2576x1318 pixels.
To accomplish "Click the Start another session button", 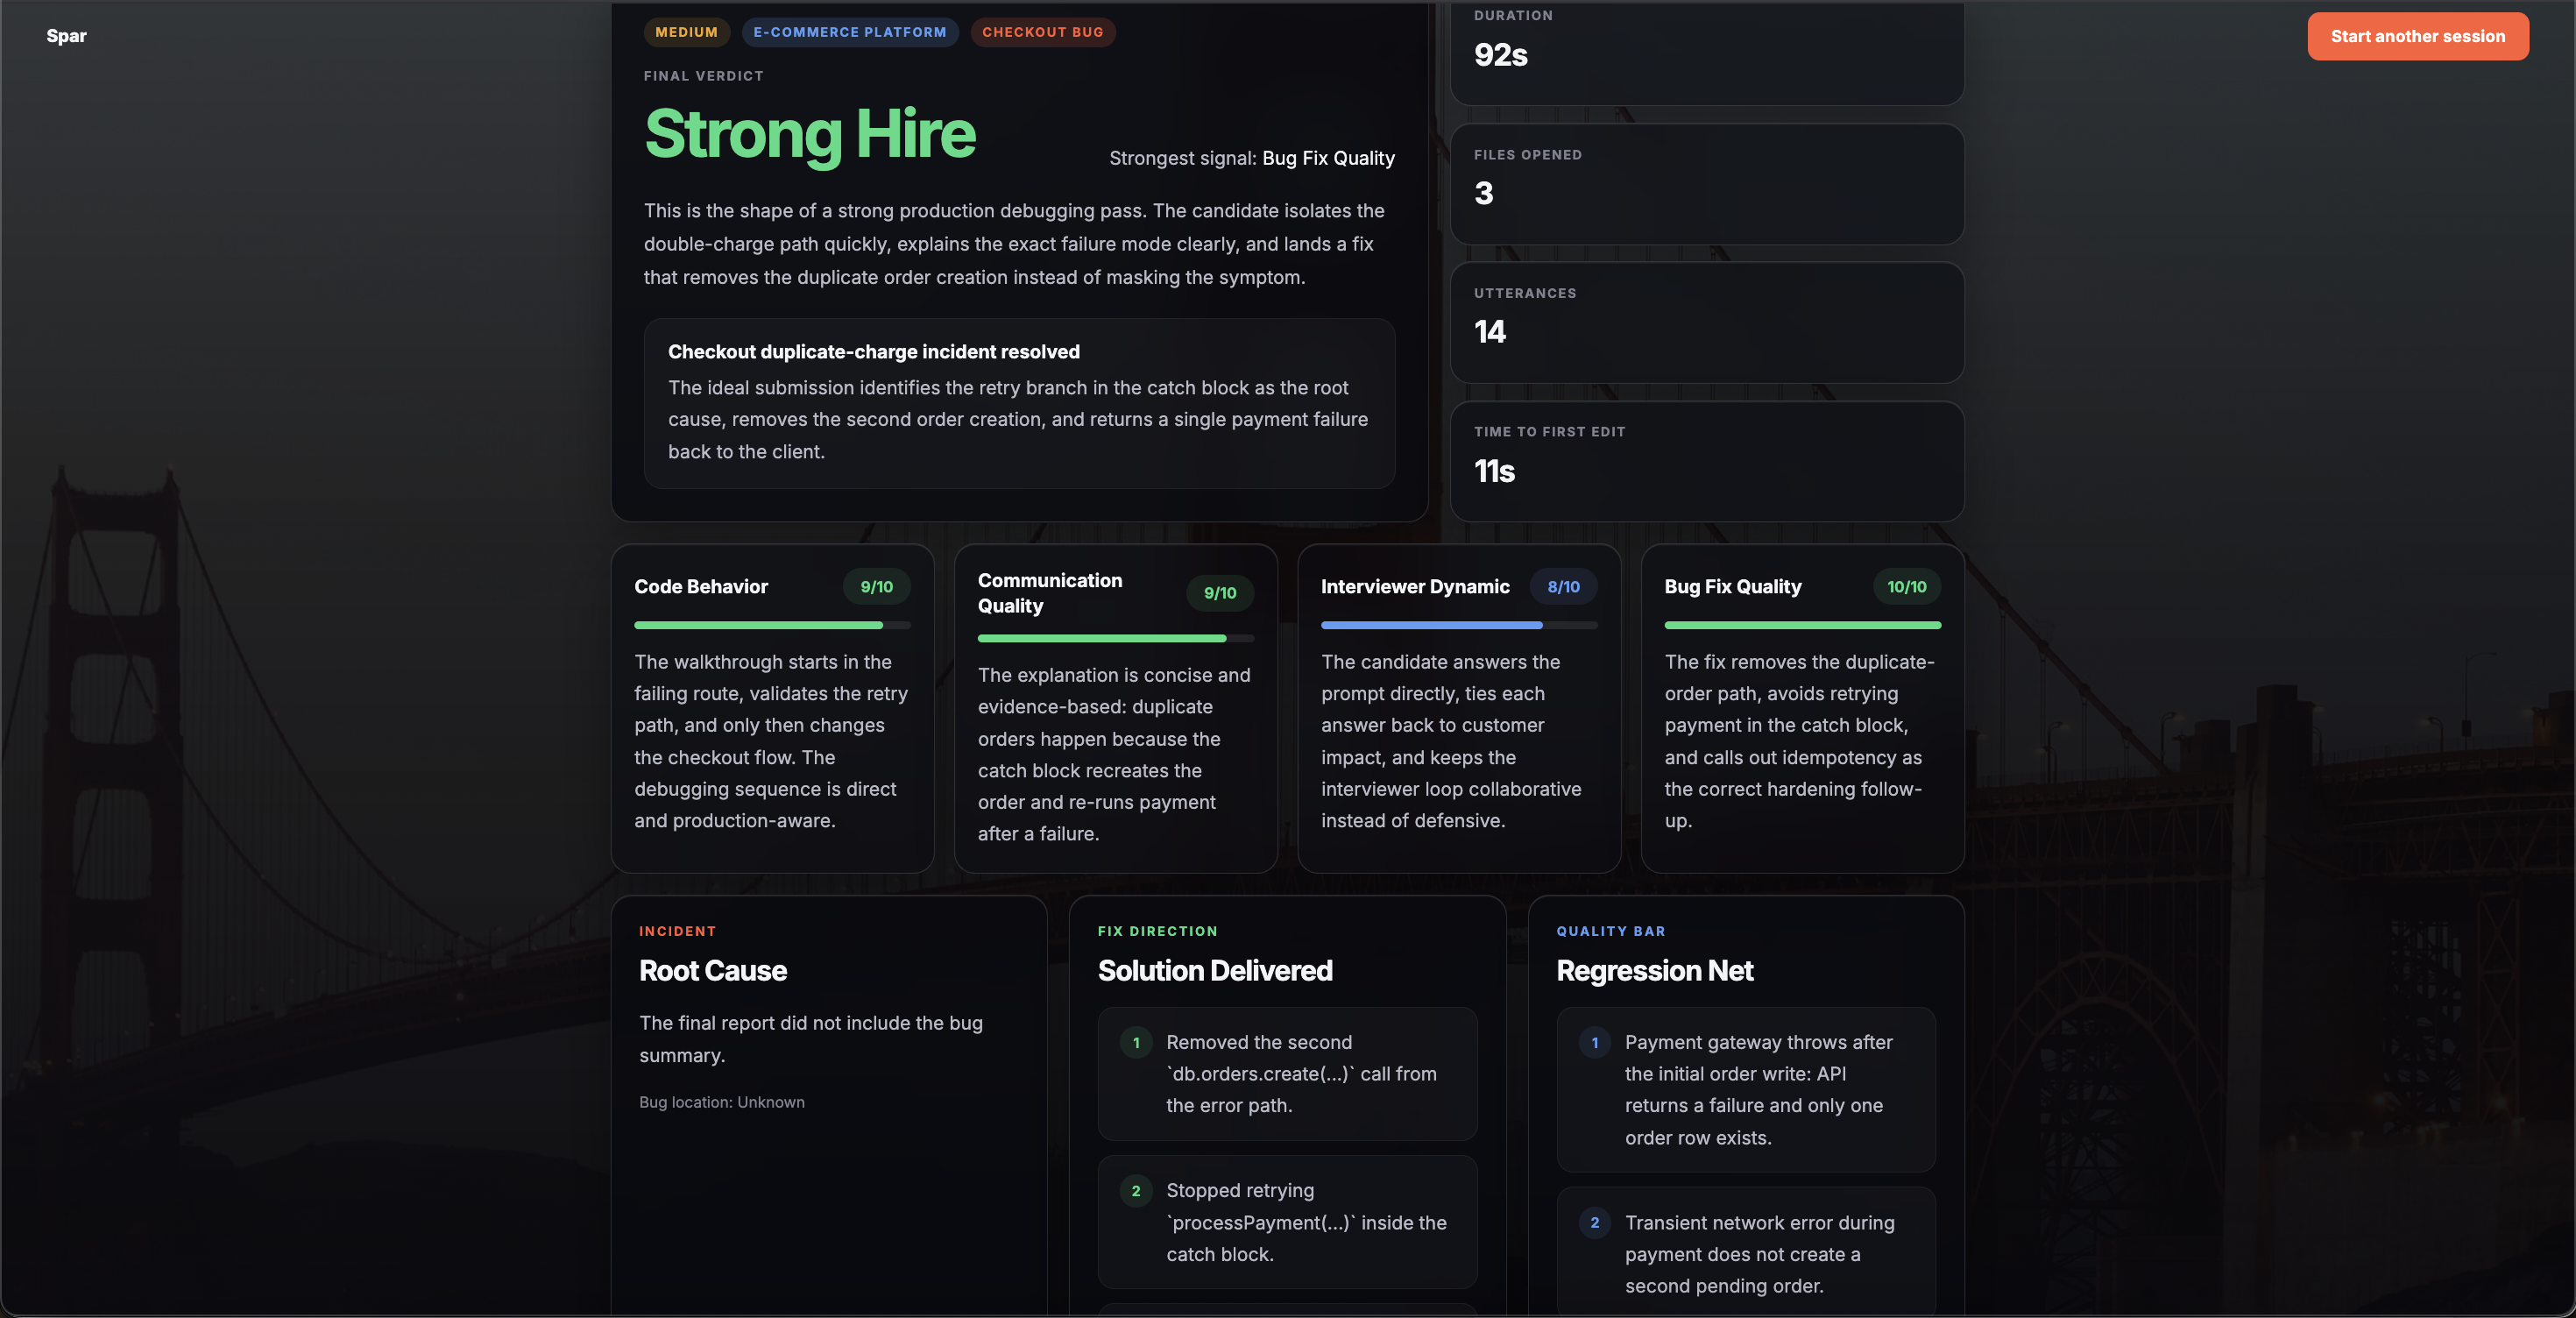I will coord(2417,36).
